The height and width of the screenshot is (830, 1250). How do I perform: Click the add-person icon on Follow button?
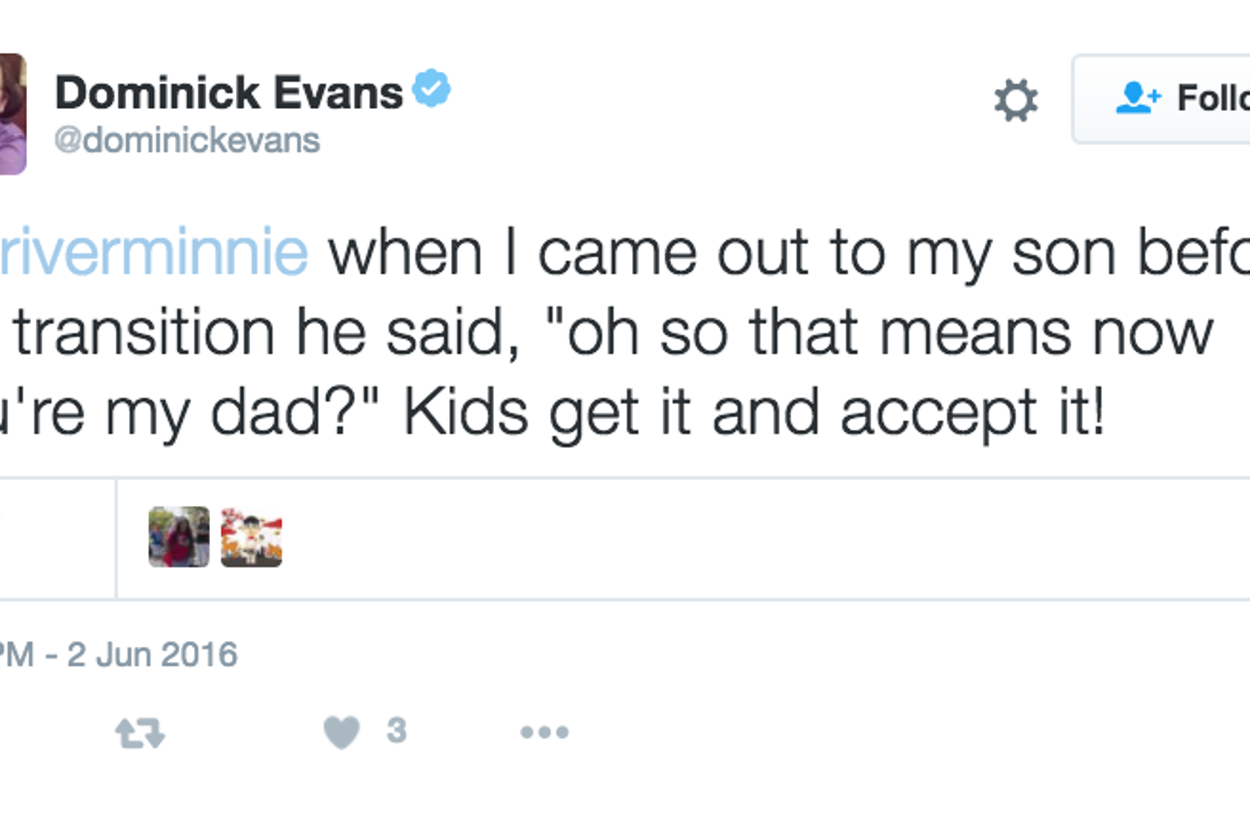pyautogui.click(x=1138, y=98)
